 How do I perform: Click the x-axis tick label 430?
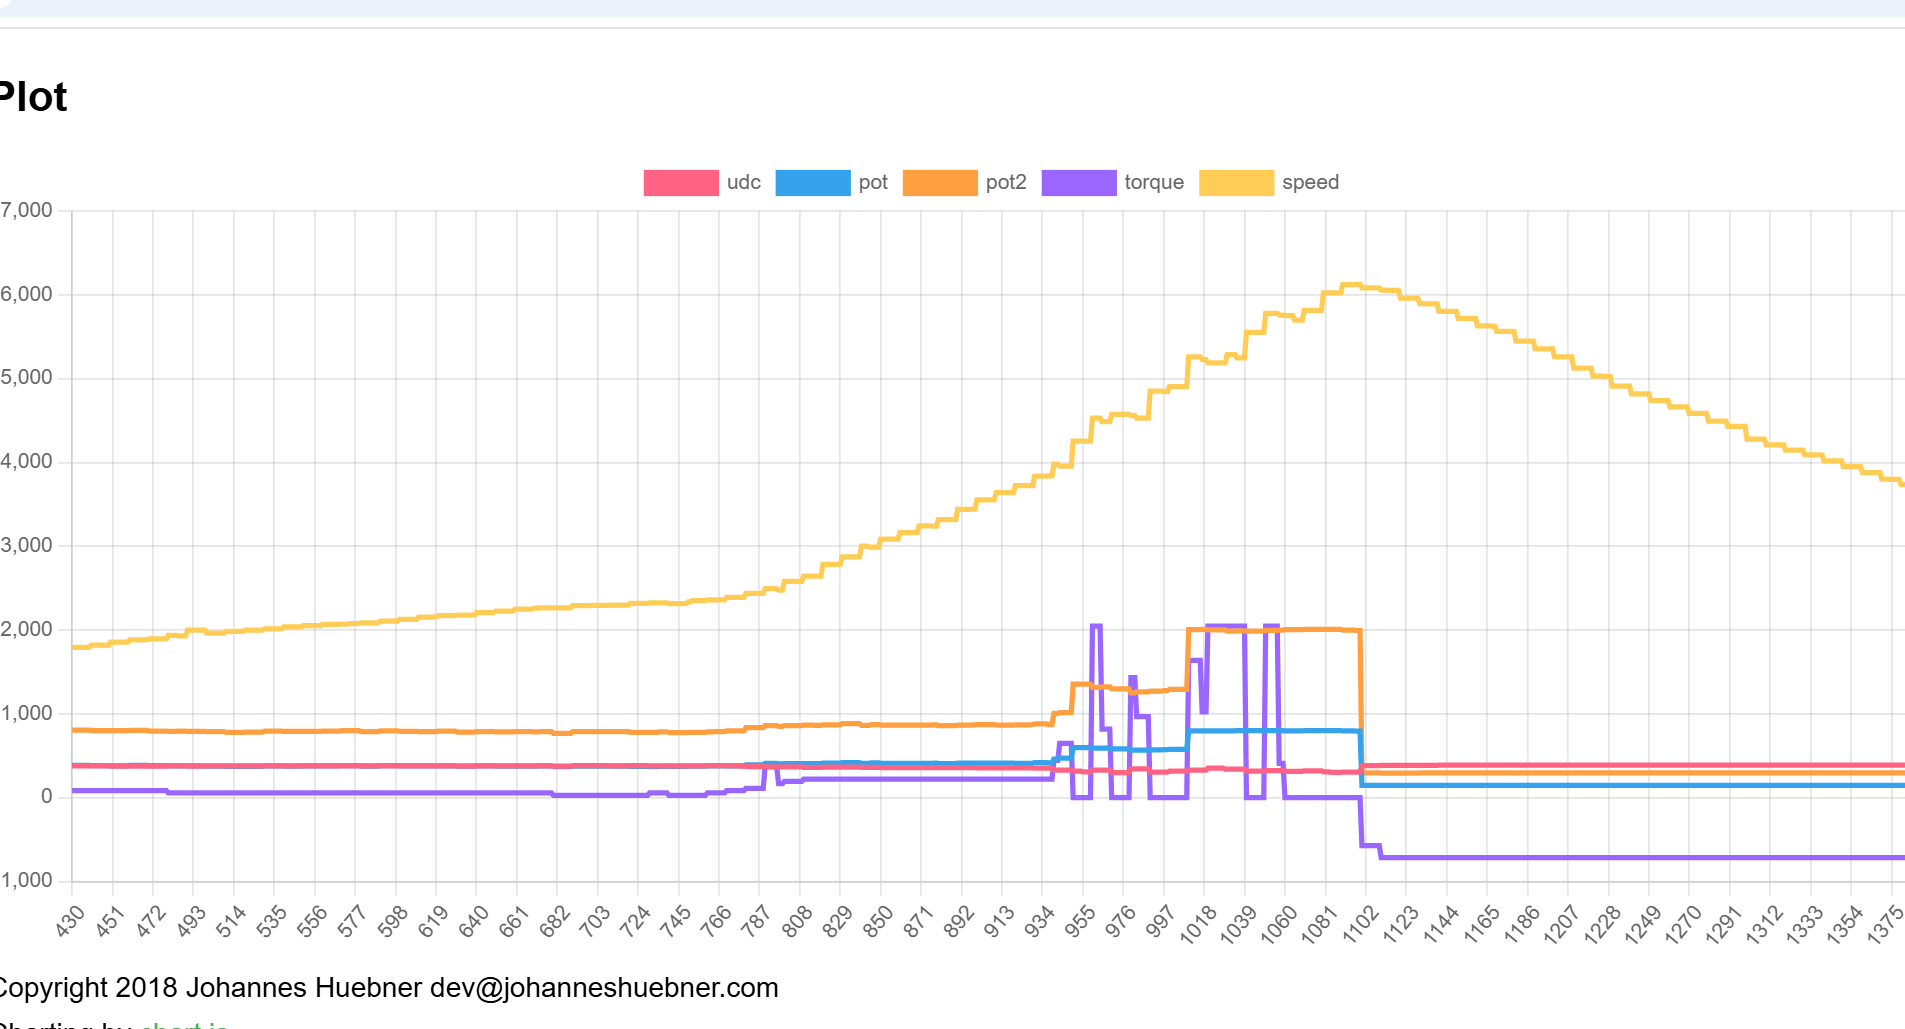pos(70,921)
